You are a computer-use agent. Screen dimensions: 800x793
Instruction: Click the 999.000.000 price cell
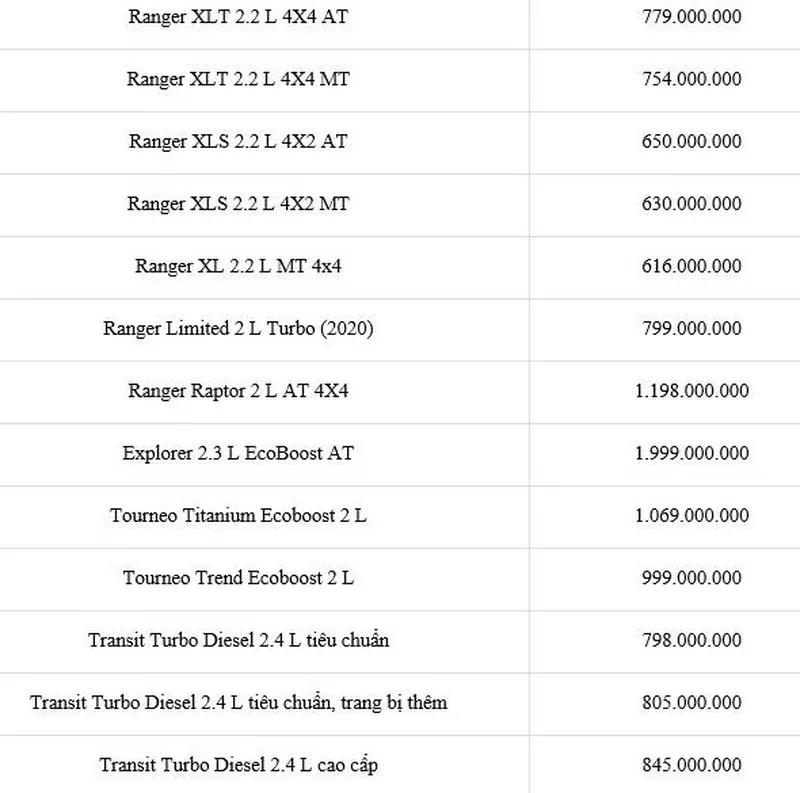click(691, 578)
